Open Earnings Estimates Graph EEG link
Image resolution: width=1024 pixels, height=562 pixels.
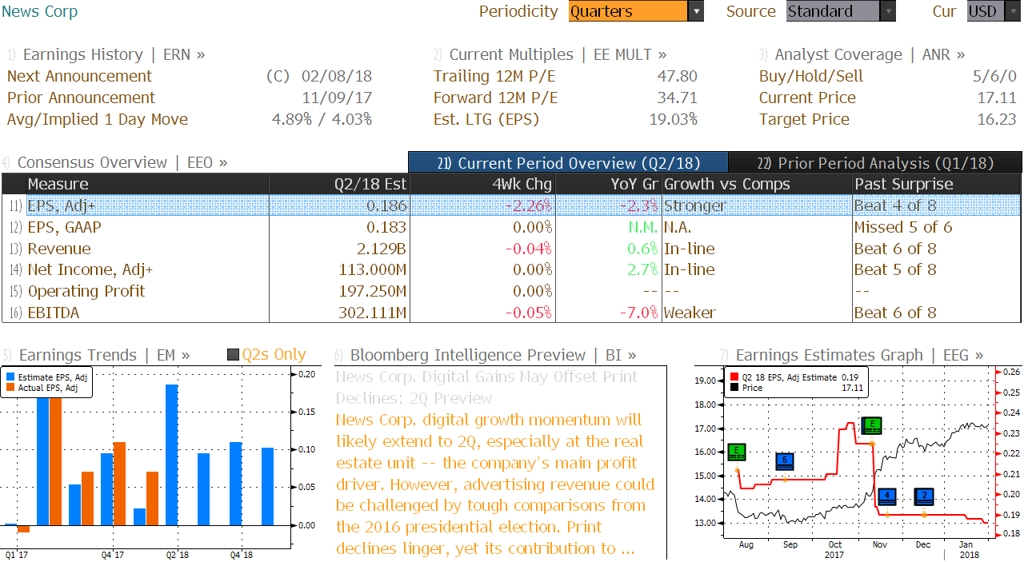tap(859, 355)
